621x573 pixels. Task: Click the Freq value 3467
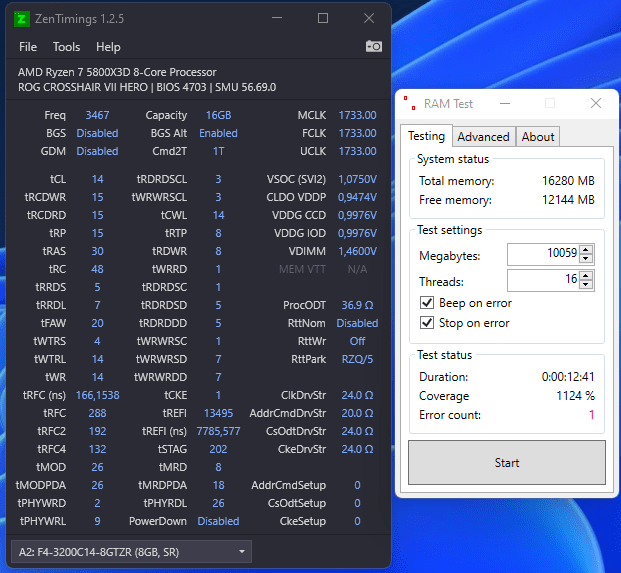[97, 115]
